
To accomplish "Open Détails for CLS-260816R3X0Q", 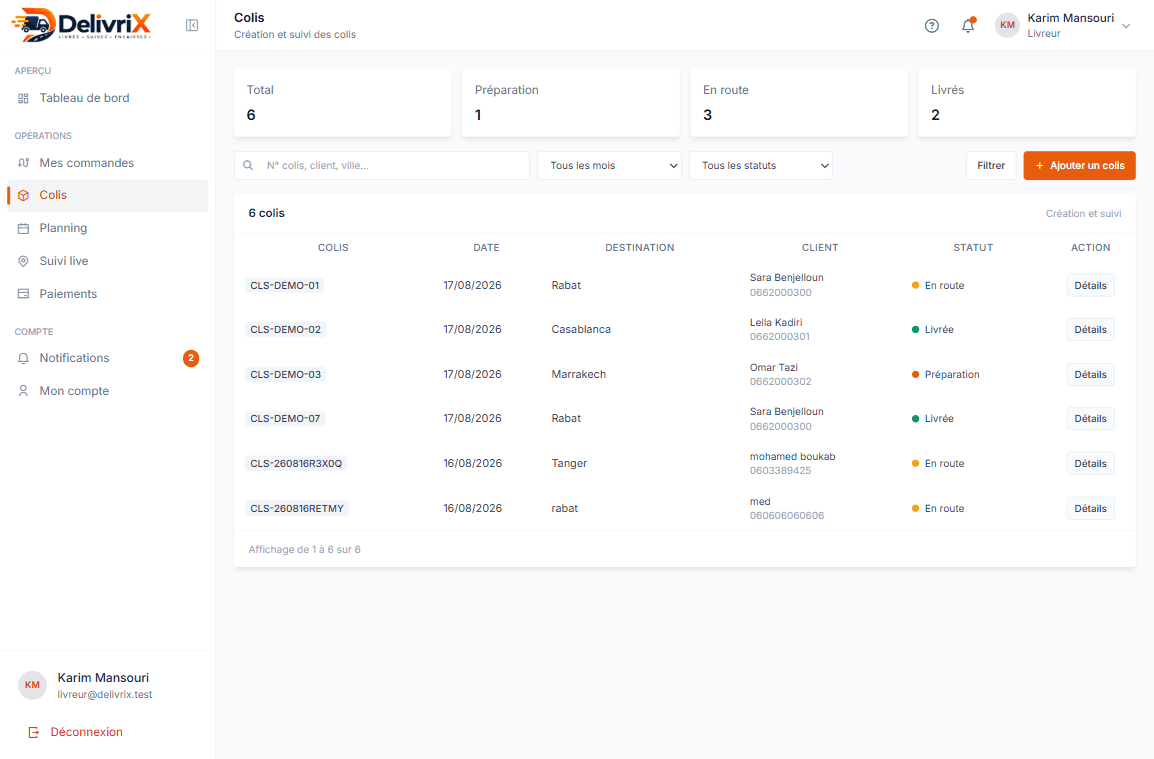I will coord(1090,464).
